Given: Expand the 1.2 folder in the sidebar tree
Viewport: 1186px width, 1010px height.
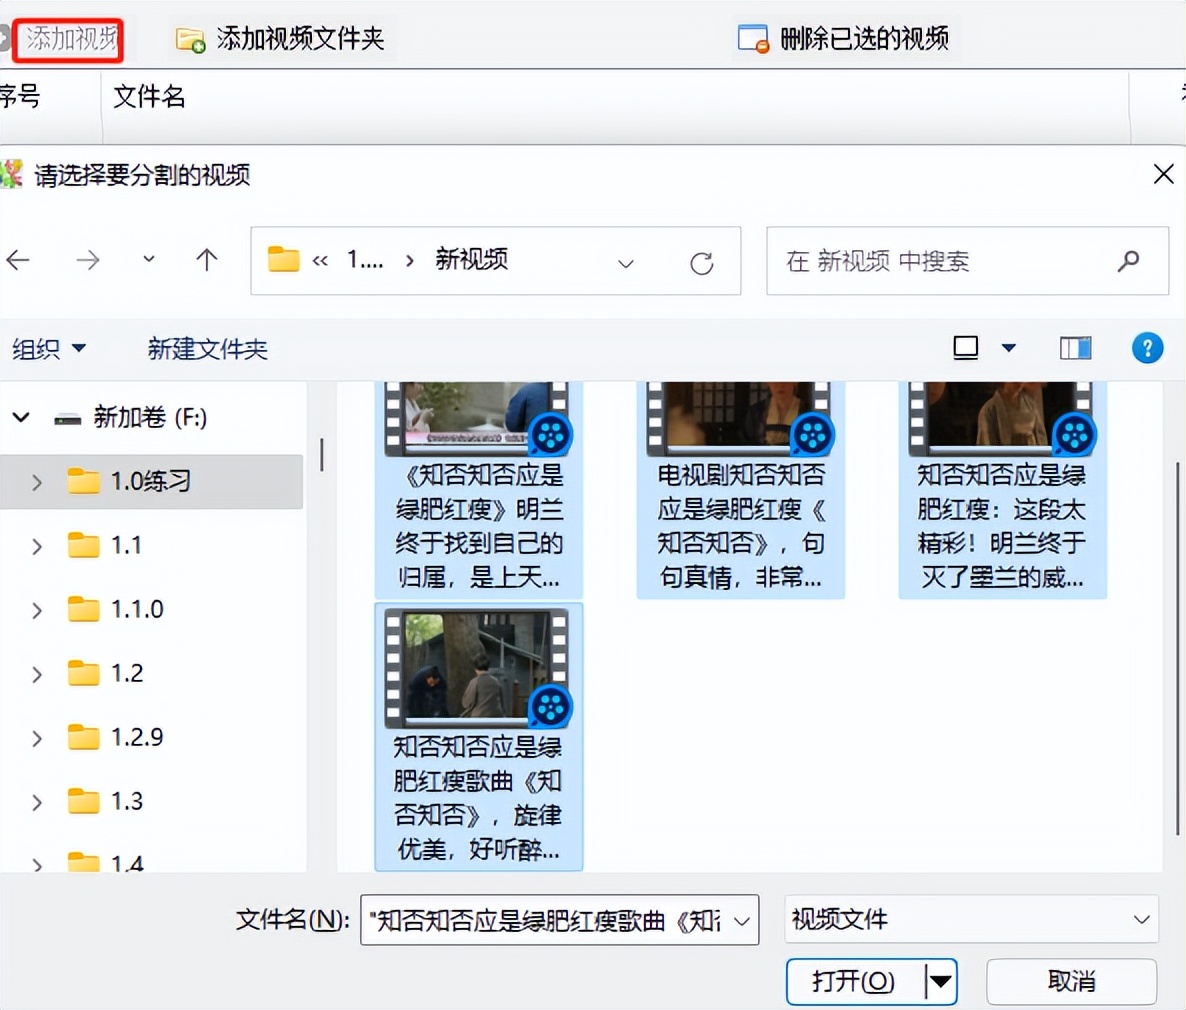Looking at the screenshot, I should (x=37, y=673).
